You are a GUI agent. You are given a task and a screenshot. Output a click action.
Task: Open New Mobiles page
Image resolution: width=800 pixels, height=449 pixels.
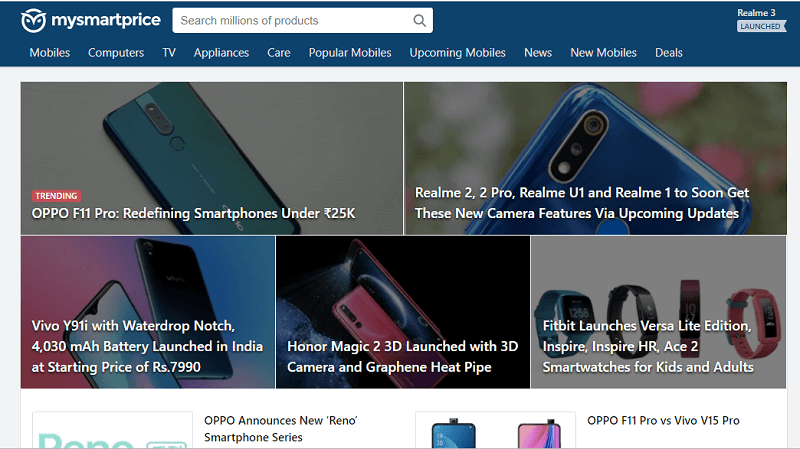click(x=603, y=53)
